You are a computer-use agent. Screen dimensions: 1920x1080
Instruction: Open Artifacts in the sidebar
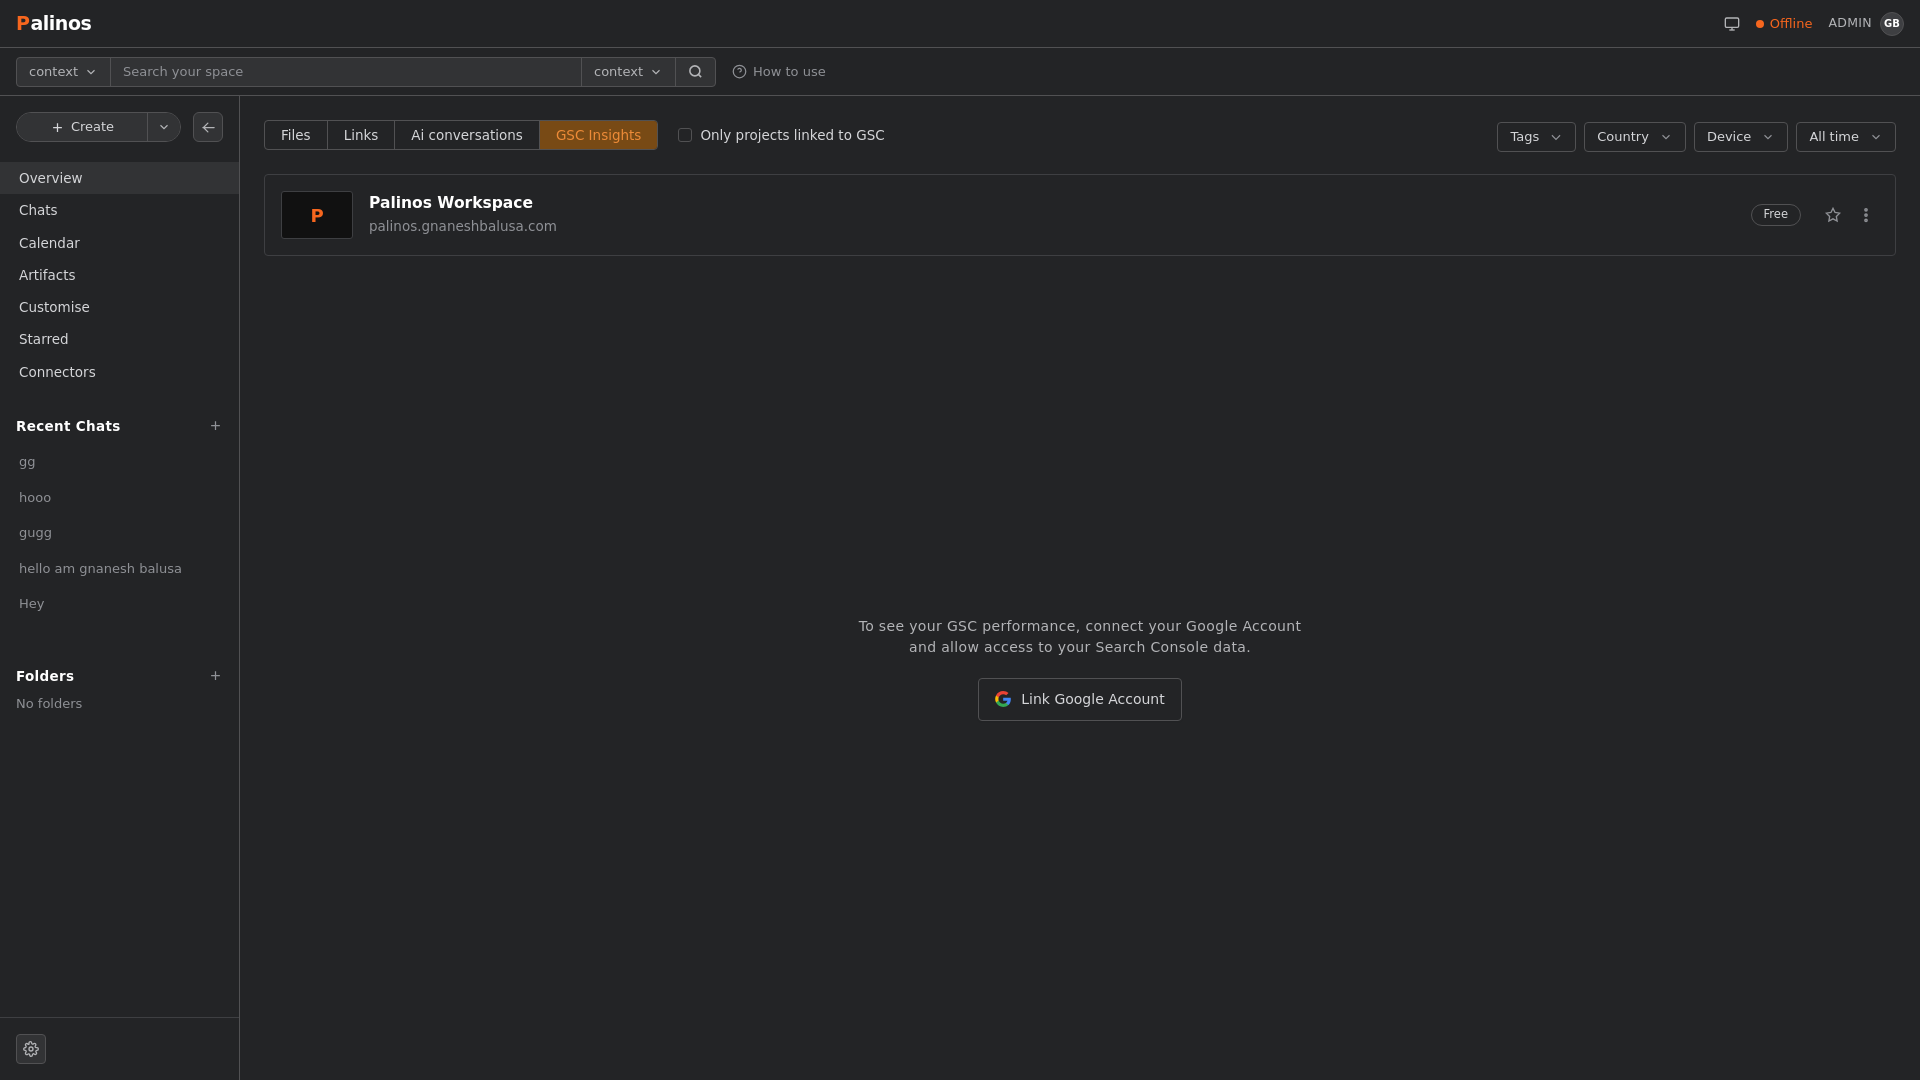[x=119, y=275]
